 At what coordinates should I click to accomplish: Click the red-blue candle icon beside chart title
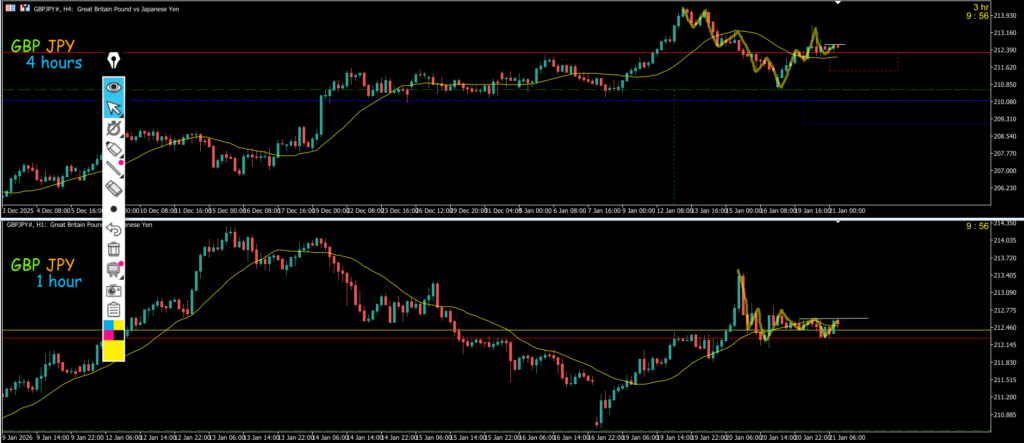click(x=25, y=8)
